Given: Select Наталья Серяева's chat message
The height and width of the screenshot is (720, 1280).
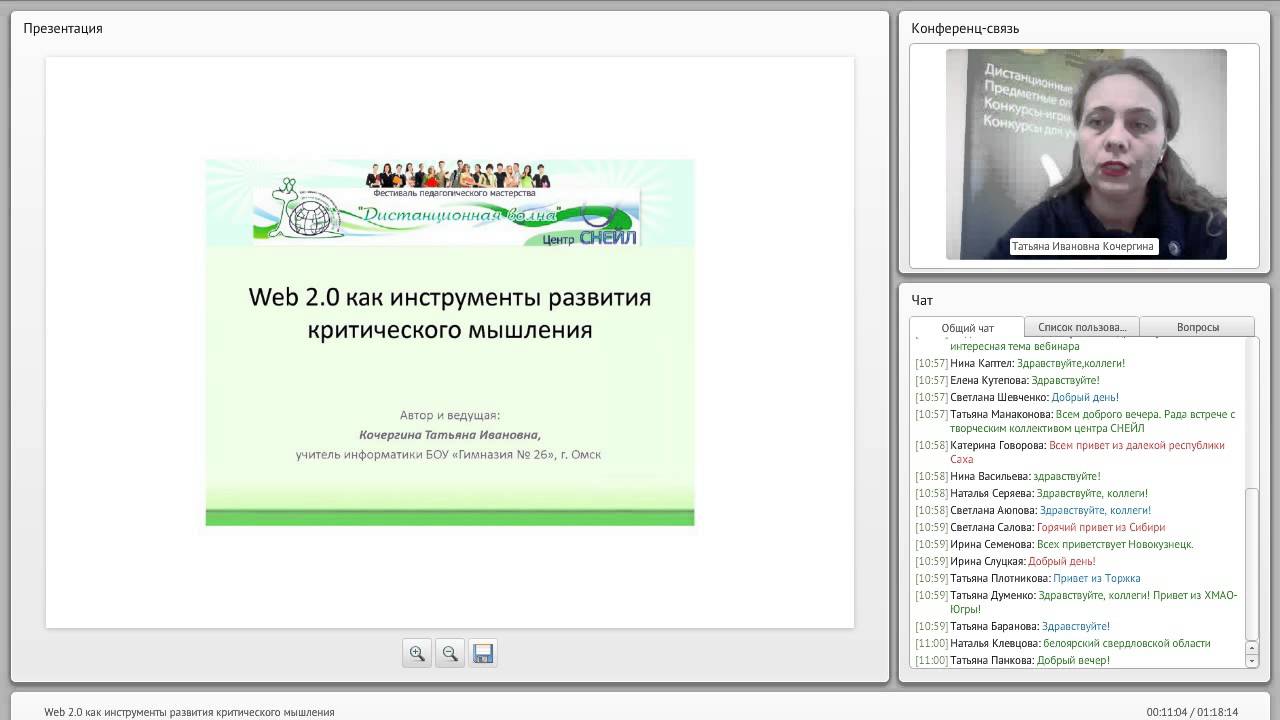Looking at the screenshot, I should [x=1031, y=493].
